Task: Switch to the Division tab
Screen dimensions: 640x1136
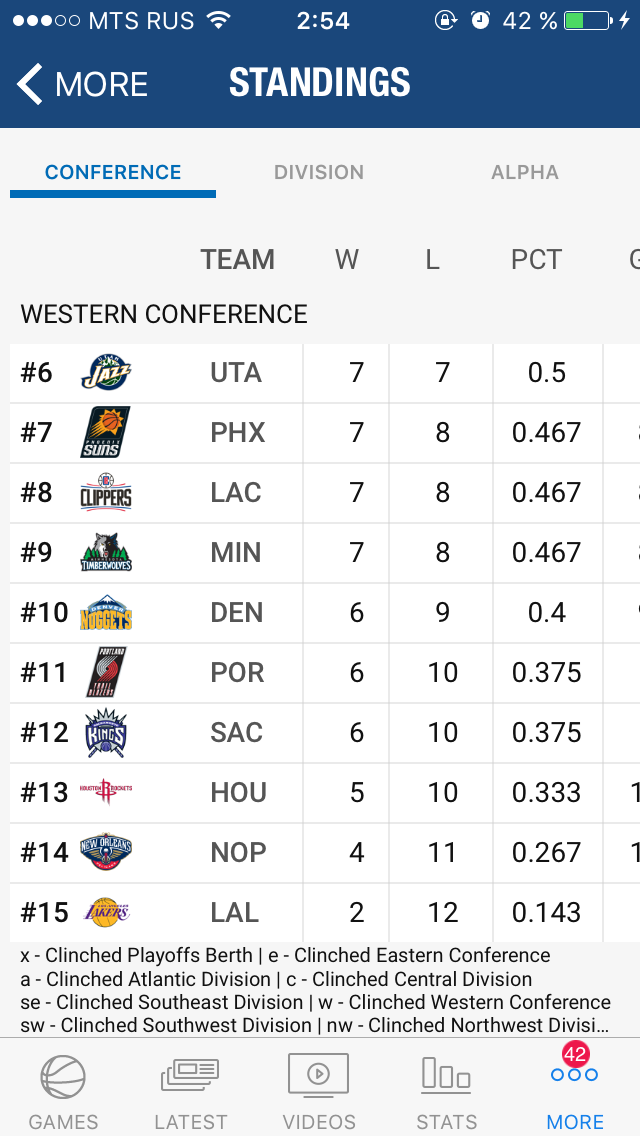Action: click(319, 172)
